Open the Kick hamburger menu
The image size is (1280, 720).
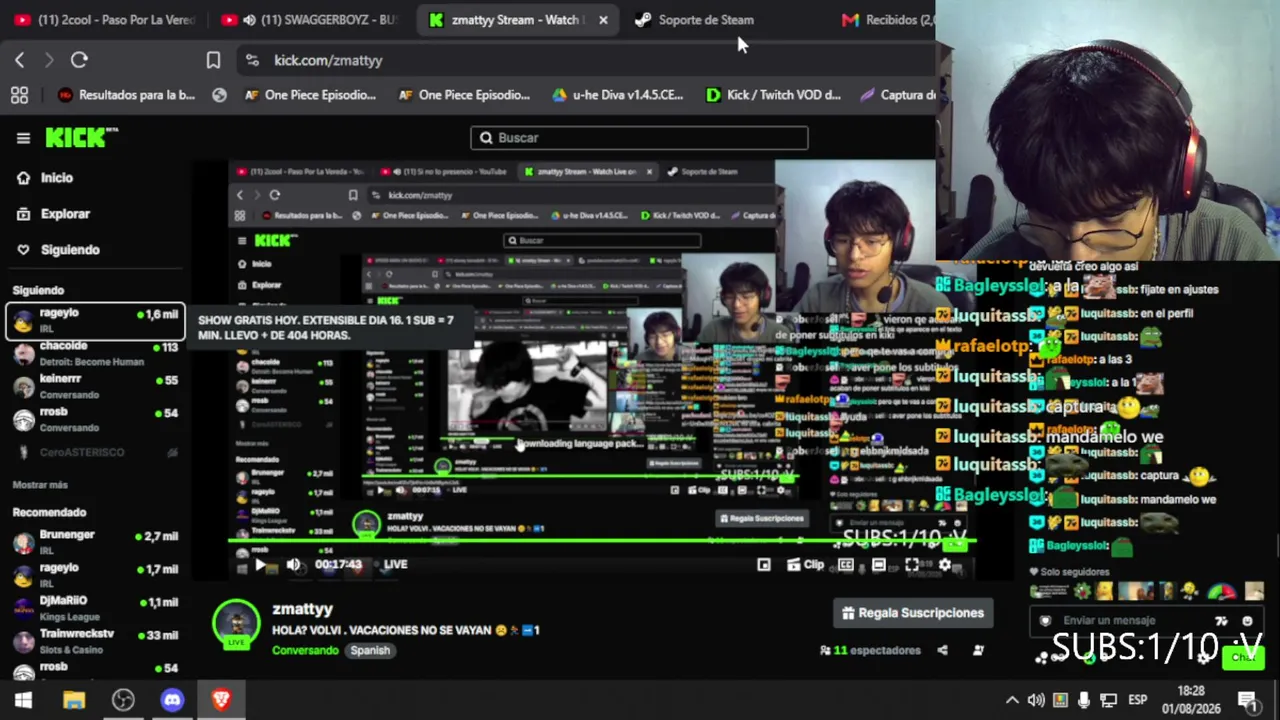click(23, 138)
